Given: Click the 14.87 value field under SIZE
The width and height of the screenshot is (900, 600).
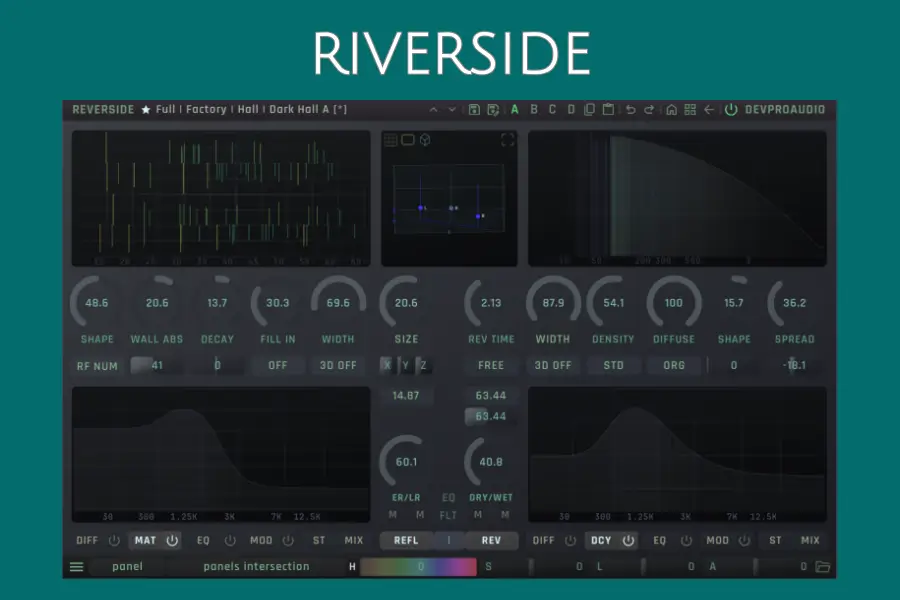Looking at the screenshot, I should pyautogui.click(x=406, y=396).
